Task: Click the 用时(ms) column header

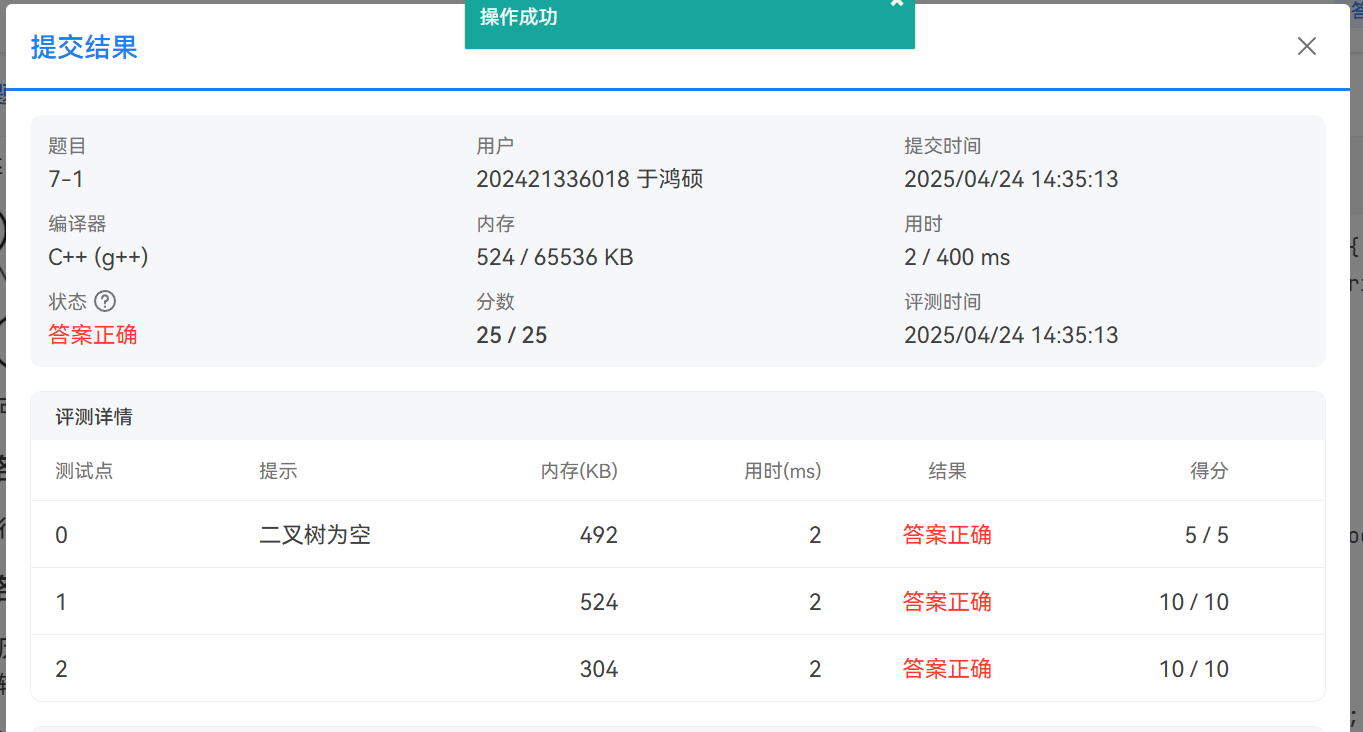Action: point(782,471)
